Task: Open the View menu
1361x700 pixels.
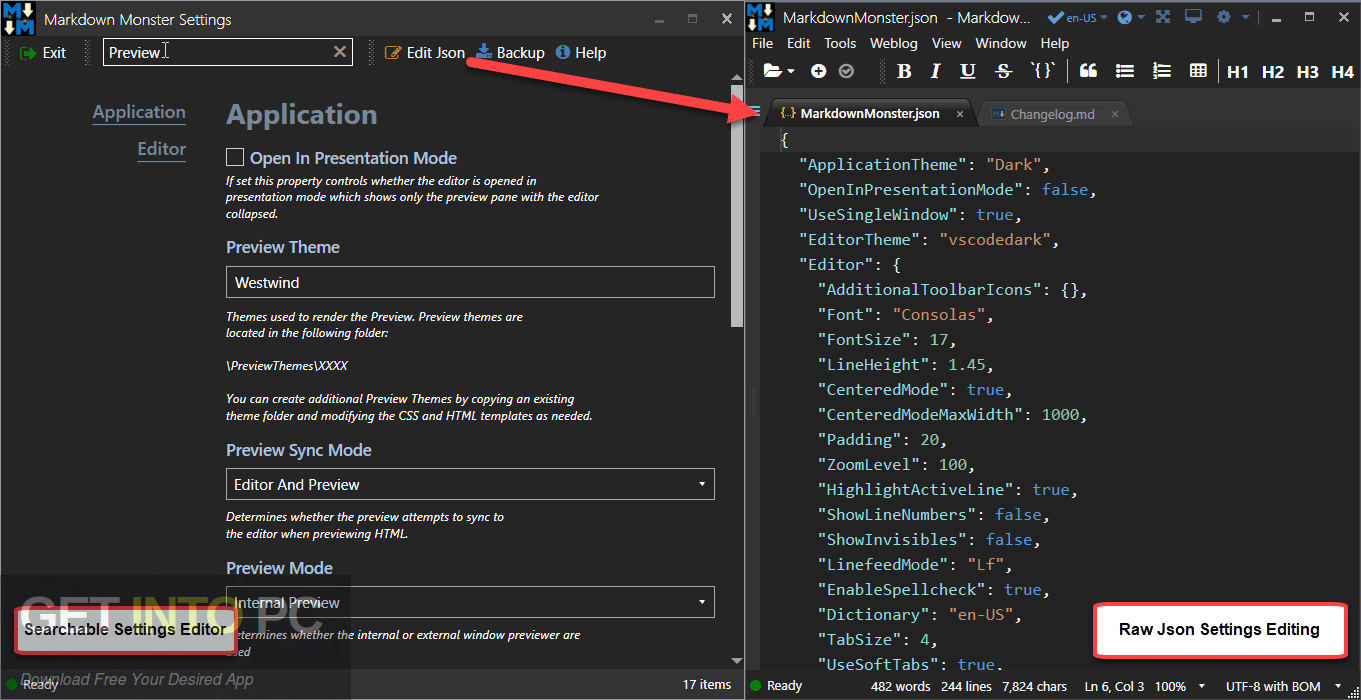Action: tap(946, 43)
